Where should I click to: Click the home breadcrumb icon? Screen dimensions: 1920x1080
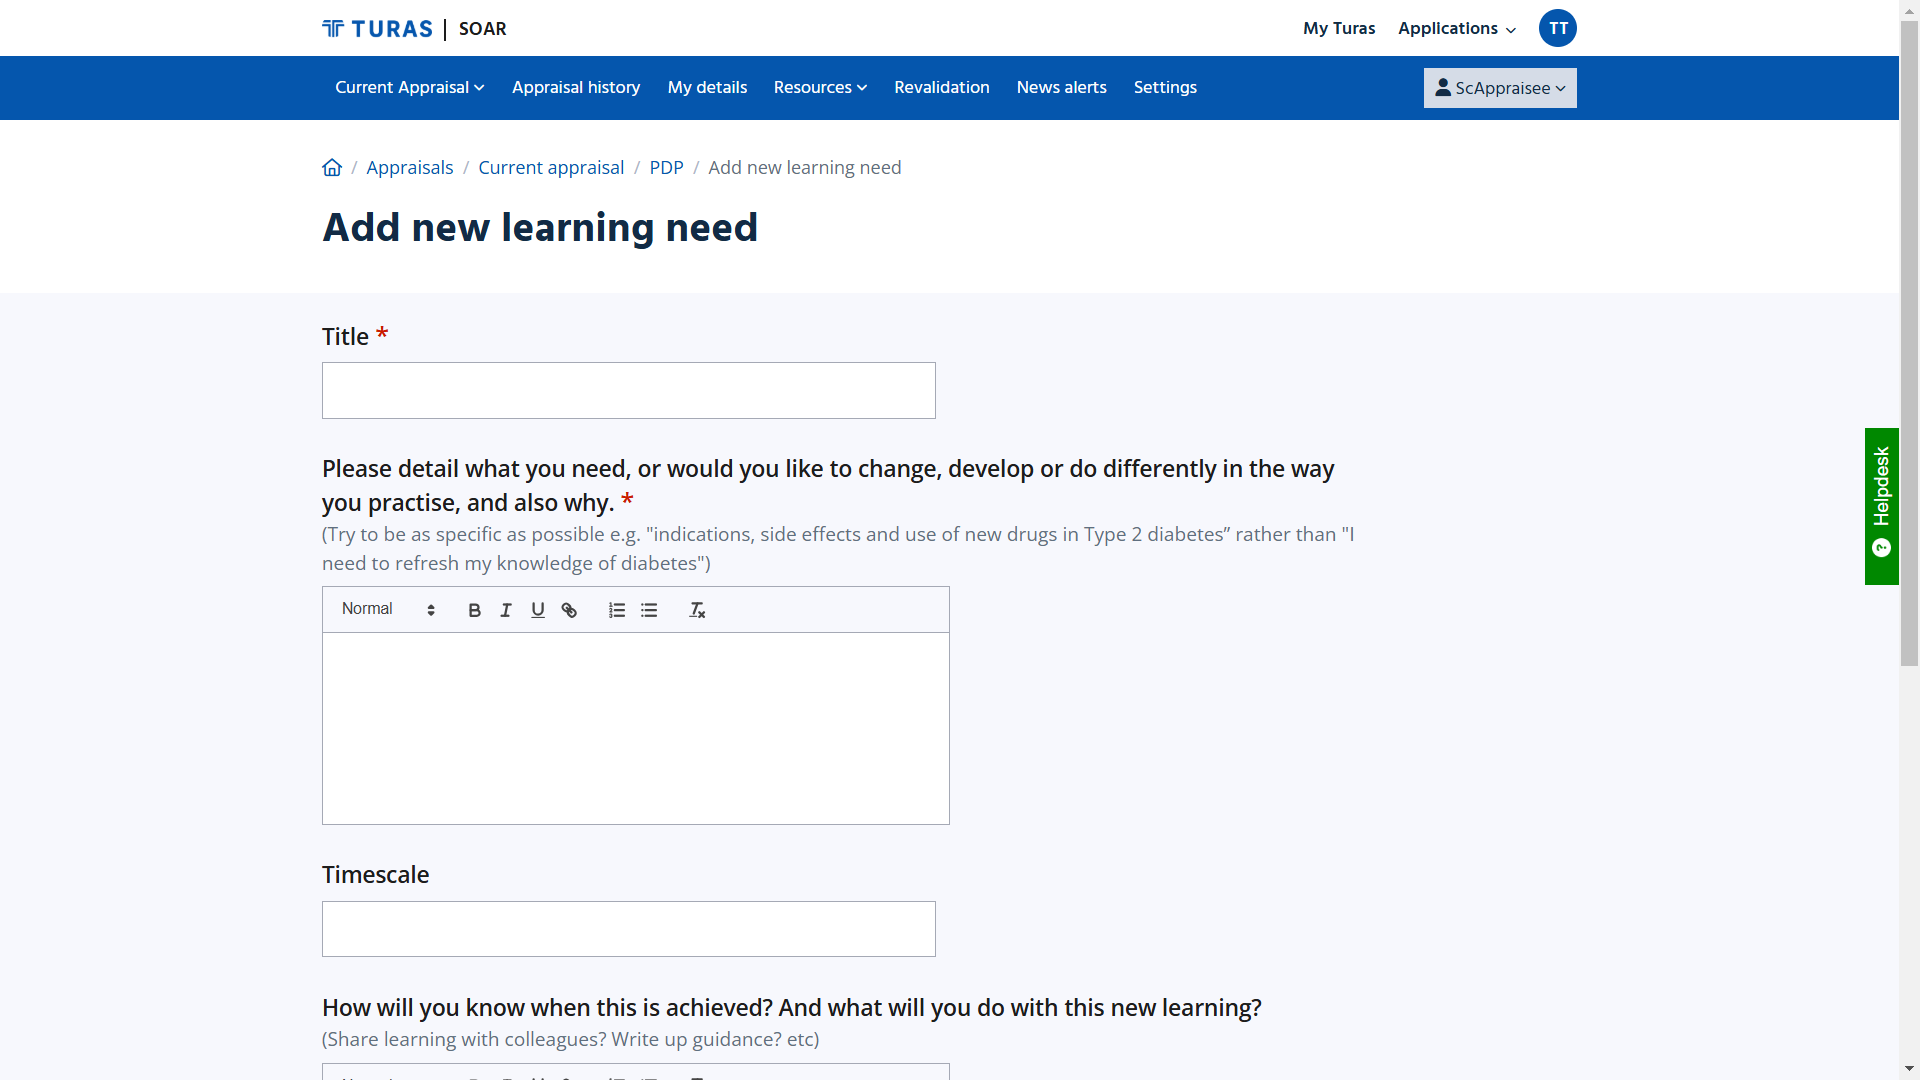[332, 167]
